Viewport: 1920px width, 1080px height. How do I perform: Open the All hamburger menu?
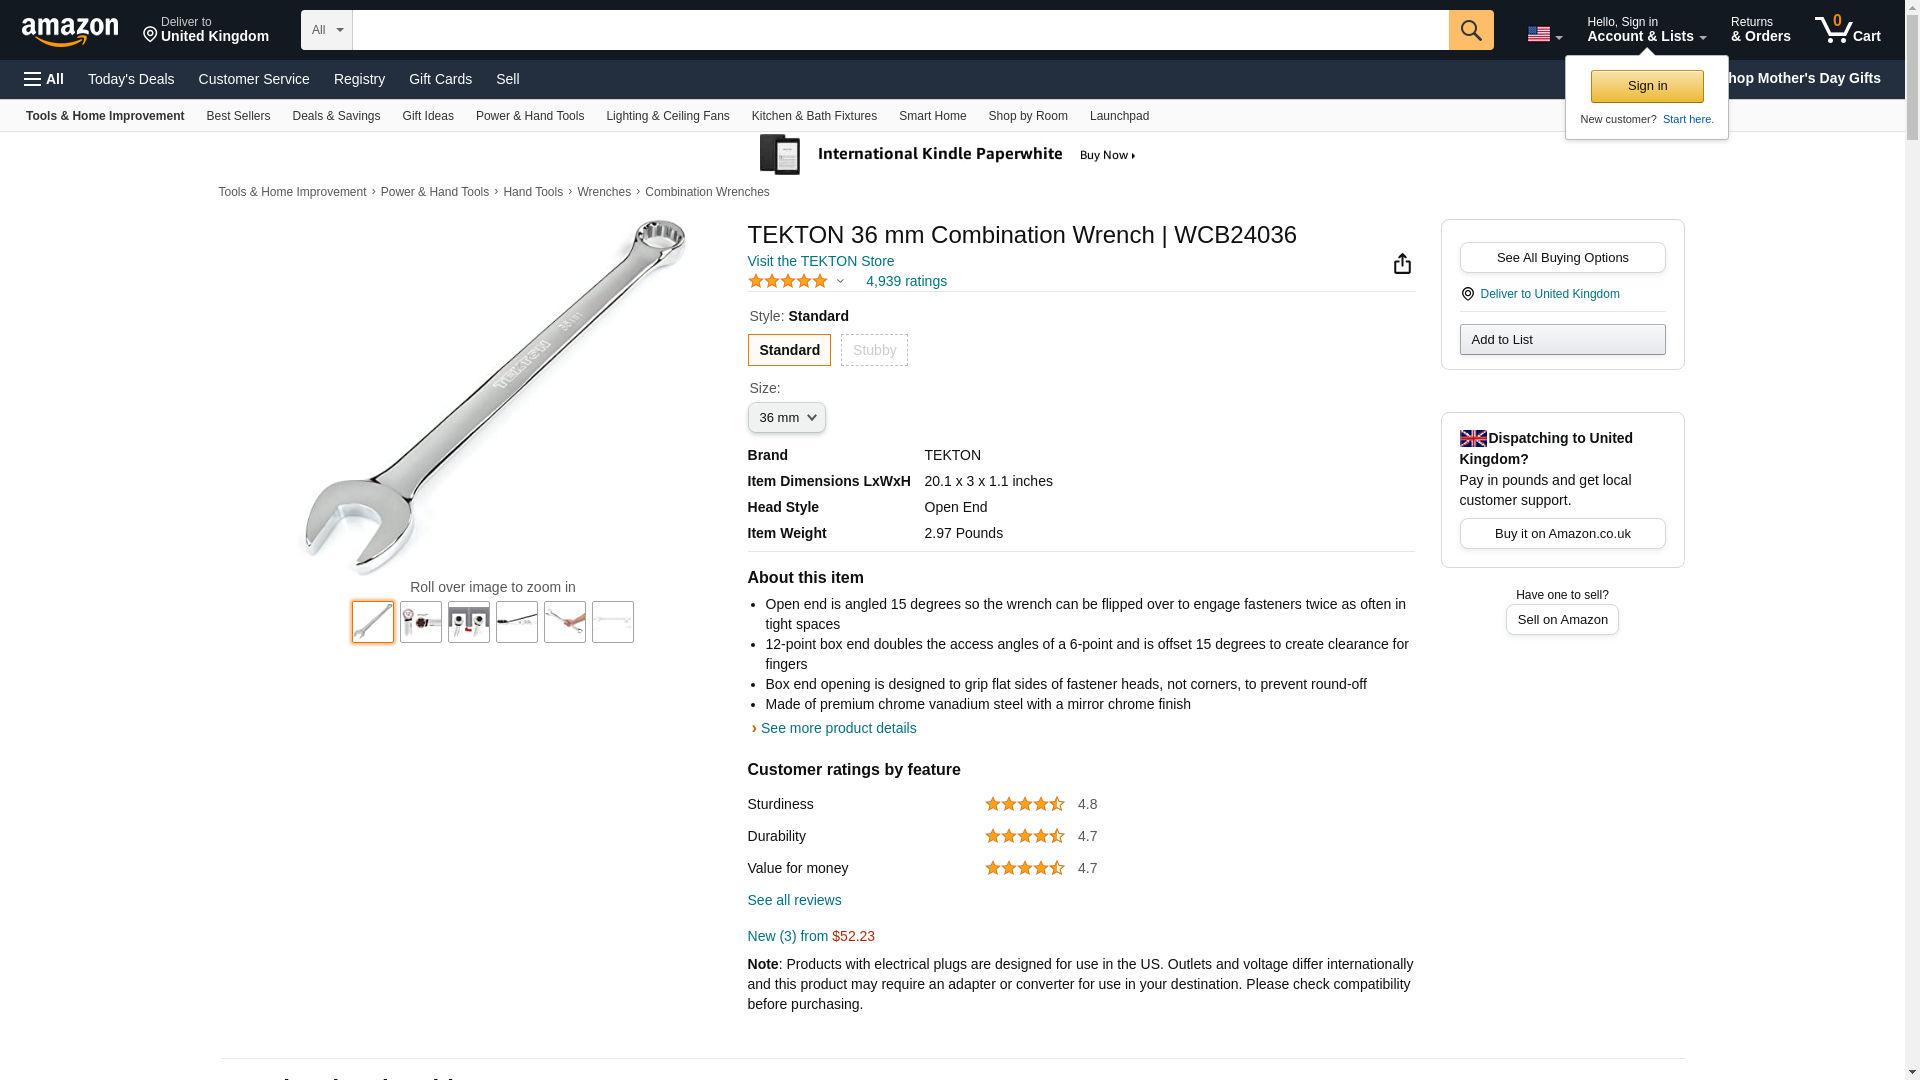pos(44,79)
